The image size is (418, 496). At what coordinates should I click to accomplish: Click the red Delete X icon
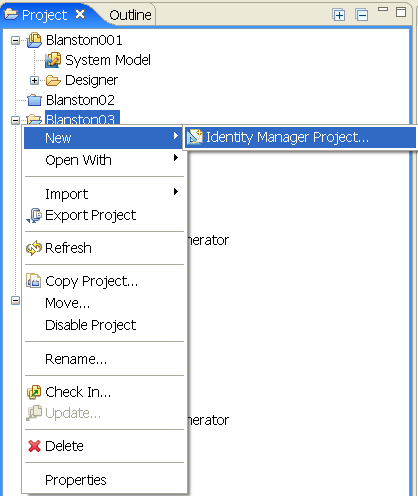[34, 446]
